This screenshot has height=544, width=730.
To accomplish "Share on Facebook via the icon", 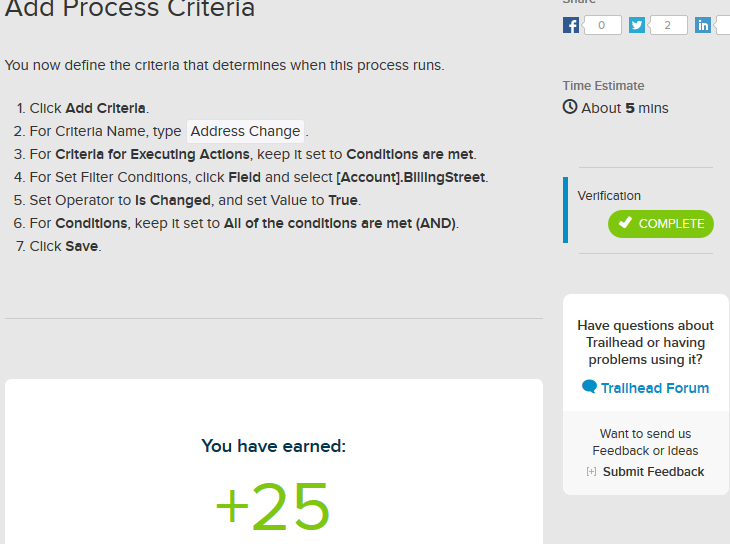I will (571, 25).
